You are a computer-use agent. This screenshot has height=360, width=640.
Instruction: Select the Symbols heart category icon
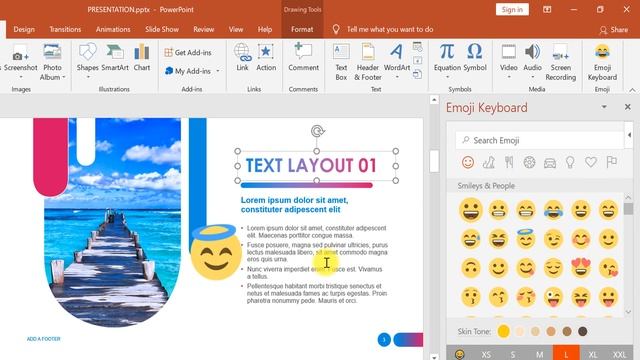(x=591, y=162)
